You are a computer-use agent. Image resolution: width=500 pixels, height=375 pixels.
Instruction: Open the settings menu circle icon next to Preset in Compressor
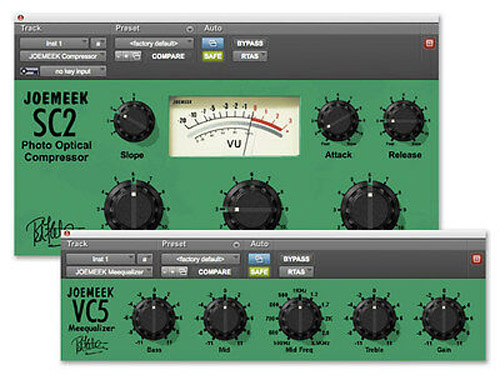tap(189, 29)
